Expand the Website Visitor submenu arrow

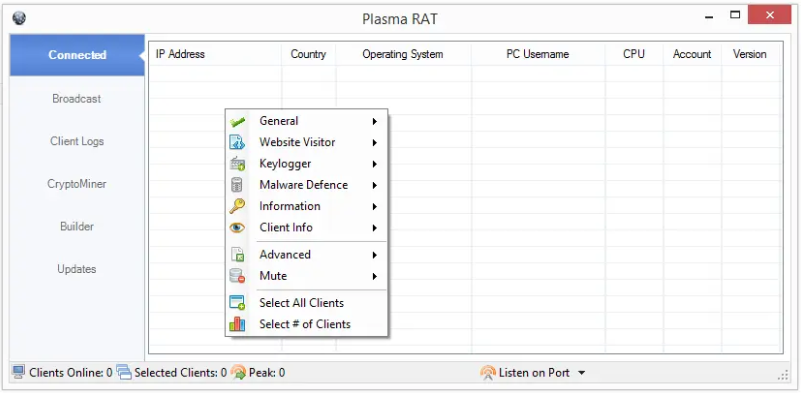click(374, 143)
